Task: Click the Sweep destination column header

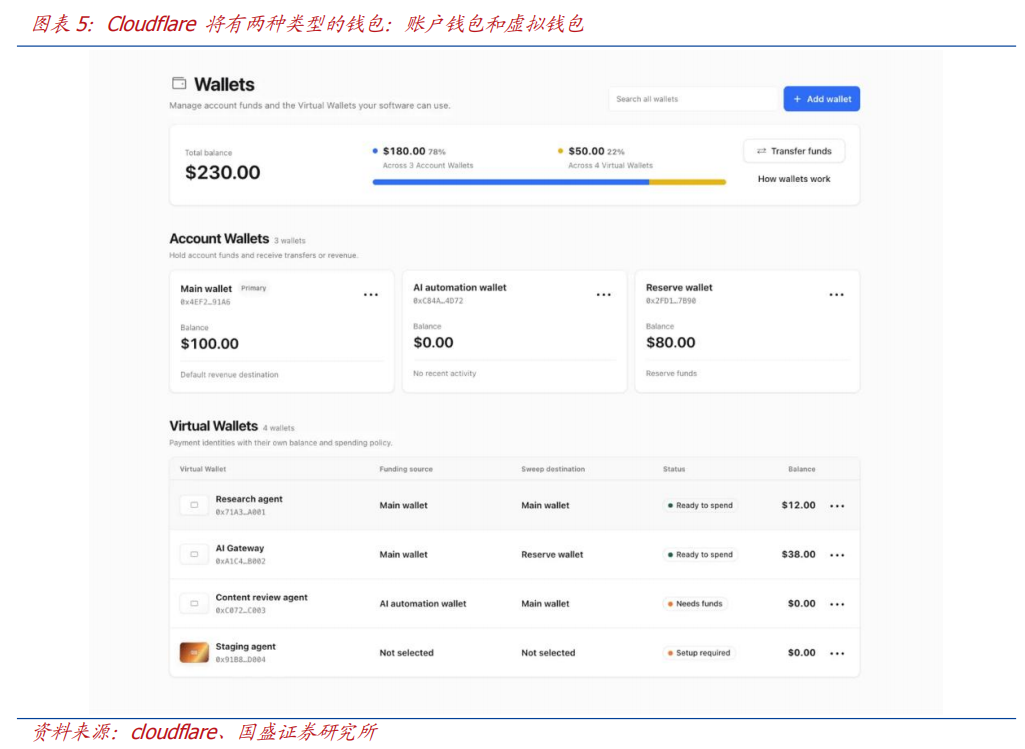Action: 553,469
